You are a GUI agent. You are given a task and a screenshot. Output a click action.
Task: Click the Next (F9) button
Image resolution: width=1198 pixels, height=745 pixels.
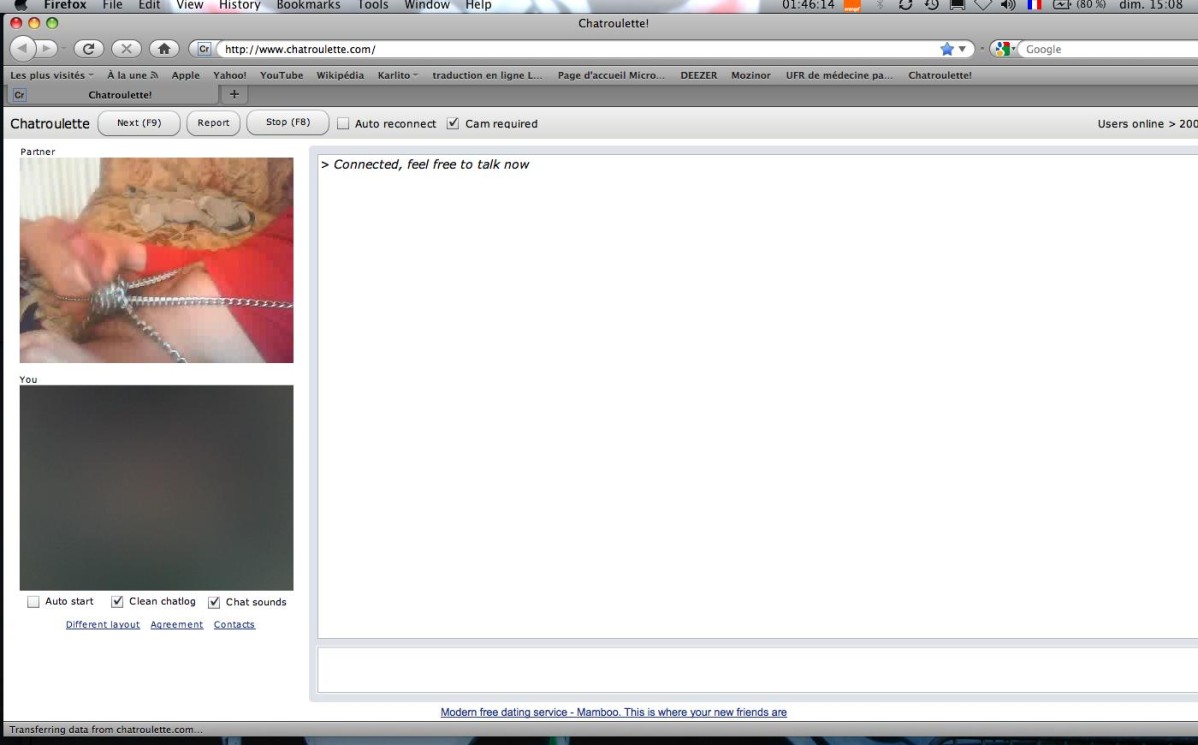[x=139, y=123]
